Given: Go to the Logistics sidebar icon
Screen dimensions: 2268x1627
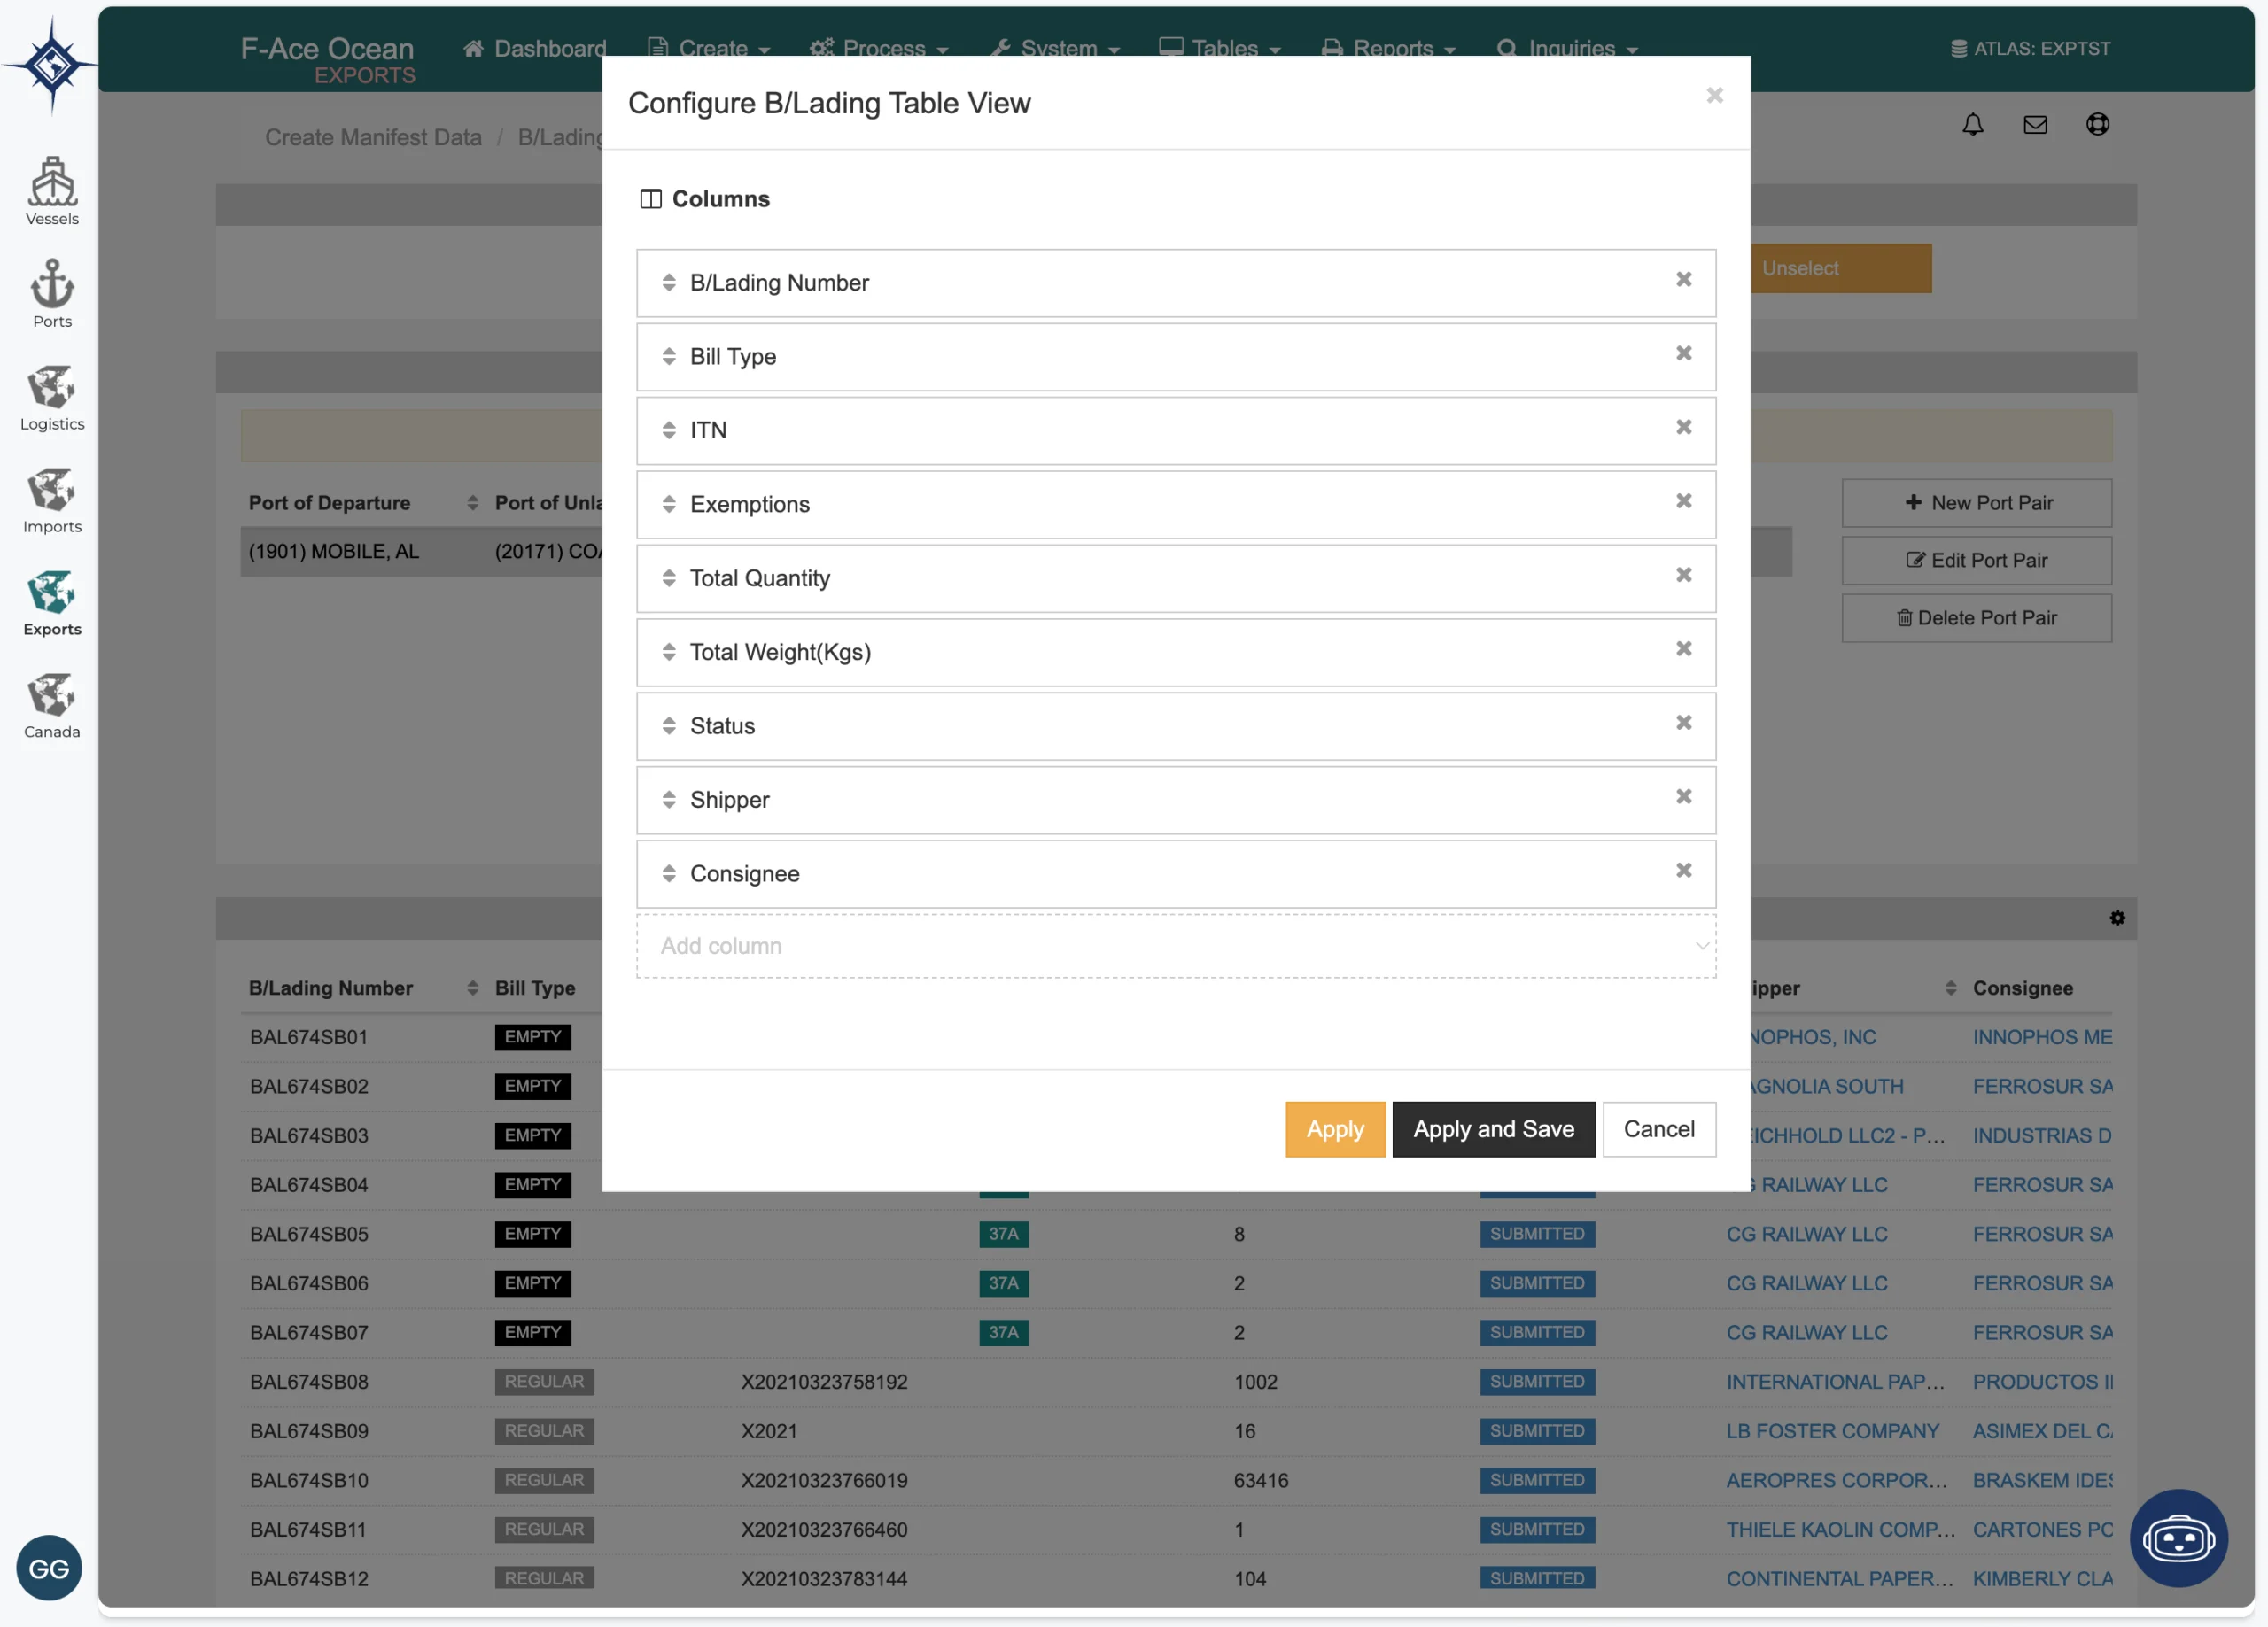Looking at the screenshot, I should [52, 395].
